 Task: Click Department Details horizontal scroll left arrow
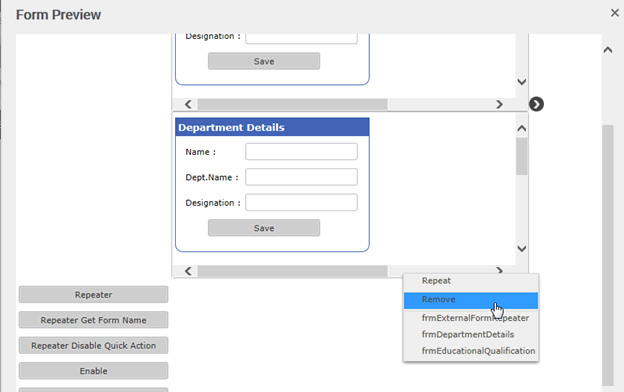[x=188, y=271]
